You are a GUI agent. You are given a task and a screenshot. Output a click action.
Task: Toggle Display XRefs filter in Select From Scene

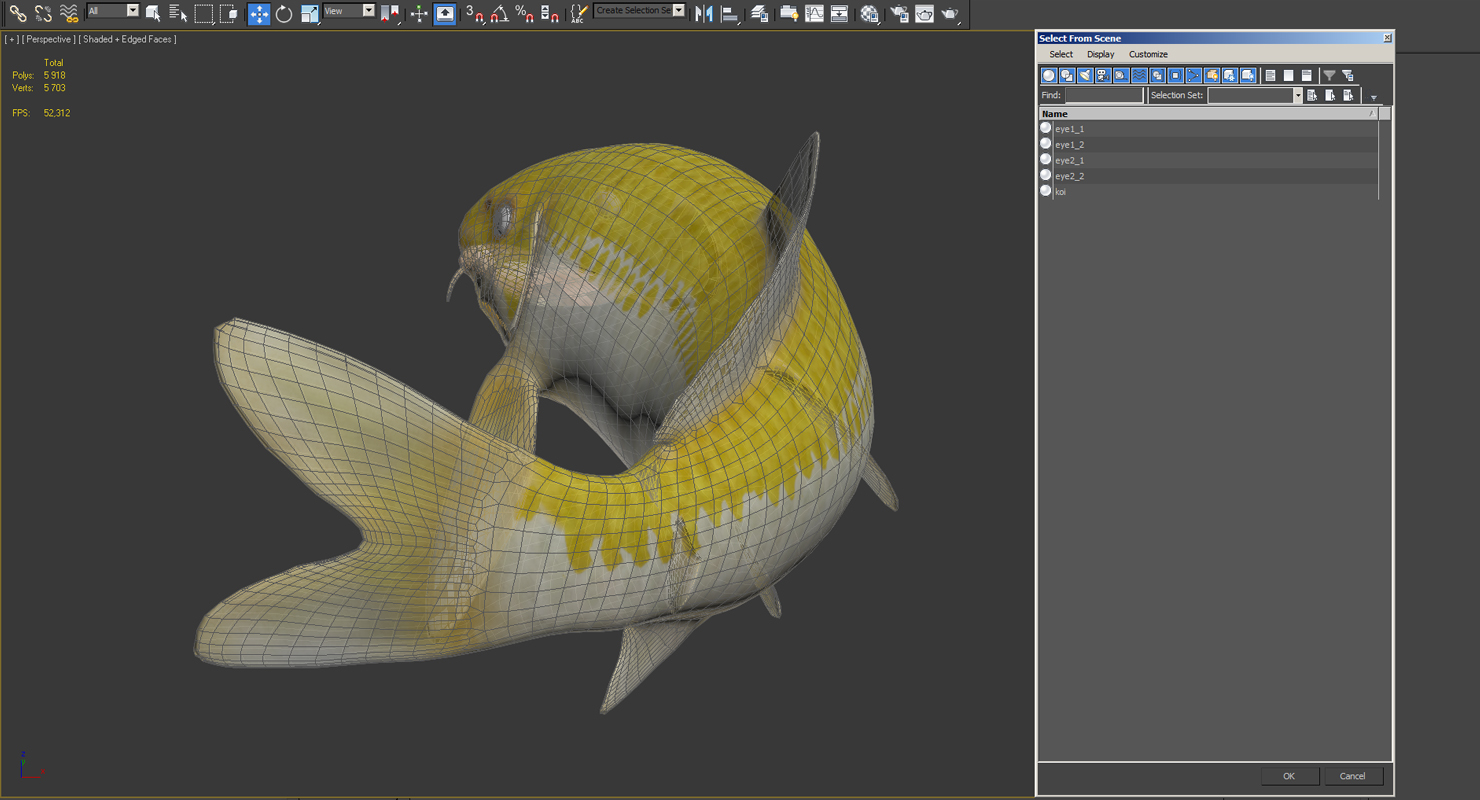tap(1175, 75)
